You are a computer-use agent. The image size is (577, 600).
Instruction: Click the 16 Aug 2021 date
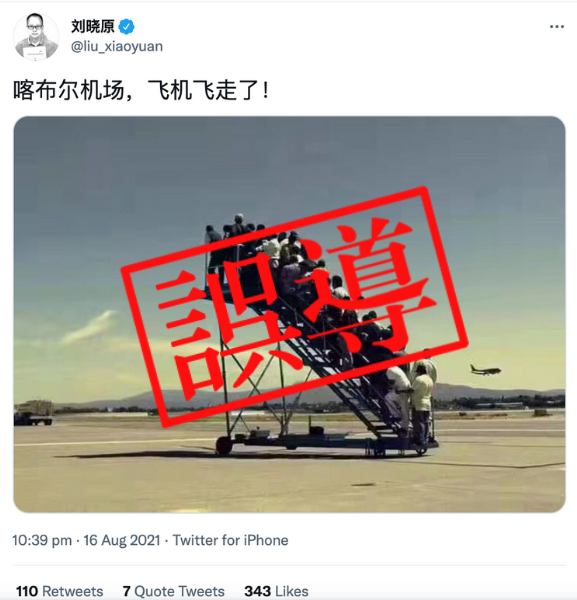click(x=122, y=540)
